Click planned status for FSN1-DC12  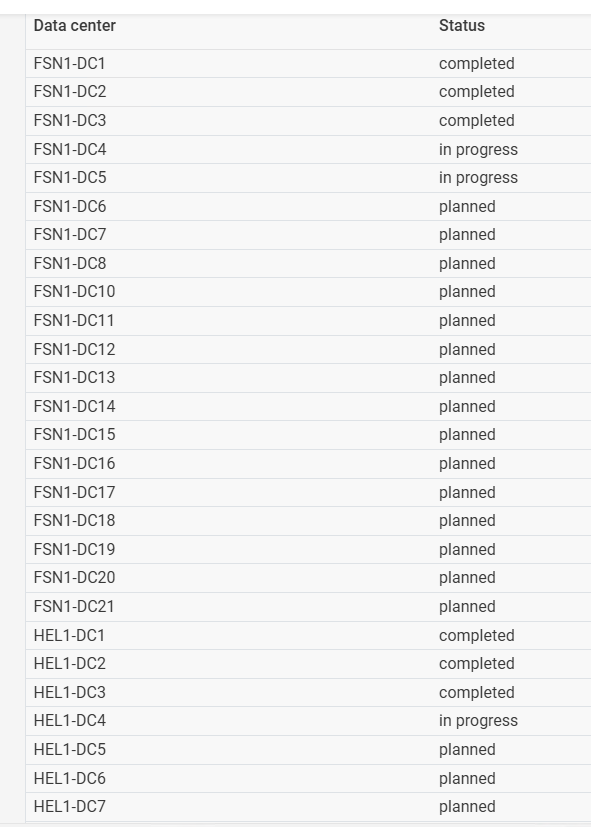pyautogui.click(x=467, y=349)
